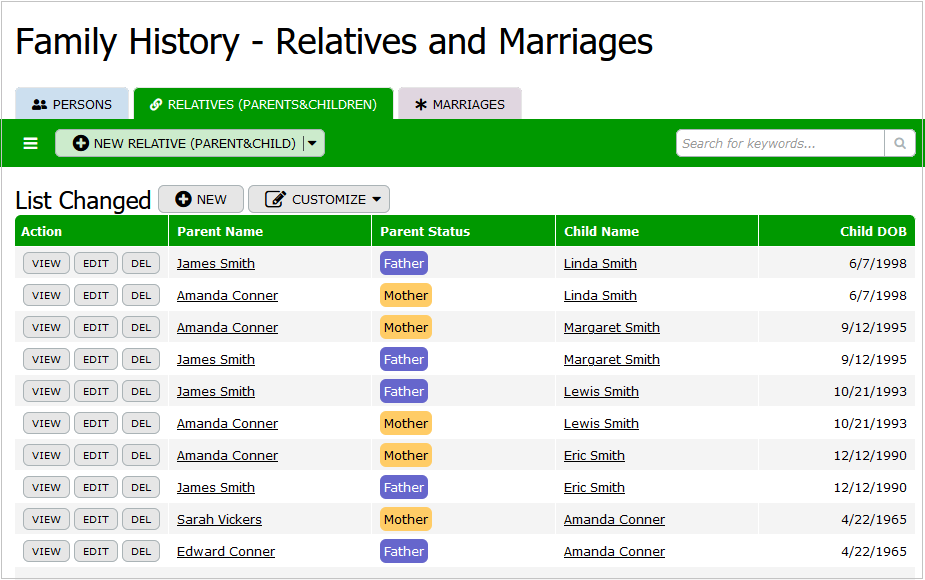The height and width of the screenshot is (580, 925).
Task: Open Margaret Smith link in Amanda Conner row
Action: [612, 327]
